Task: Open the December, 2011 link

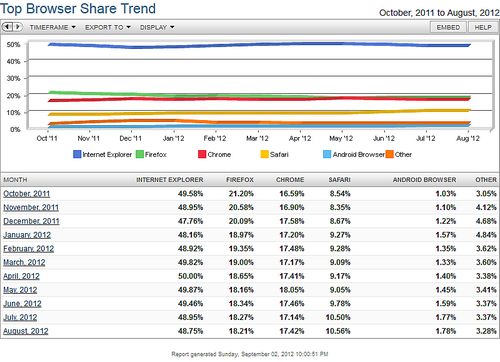Action: pos(31,221)
